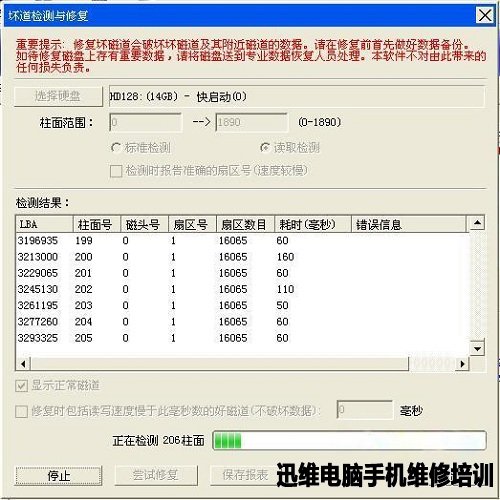Viewport: 500px width, 500px height.
Task: Click the 停止 button
Action: point(58,475)
